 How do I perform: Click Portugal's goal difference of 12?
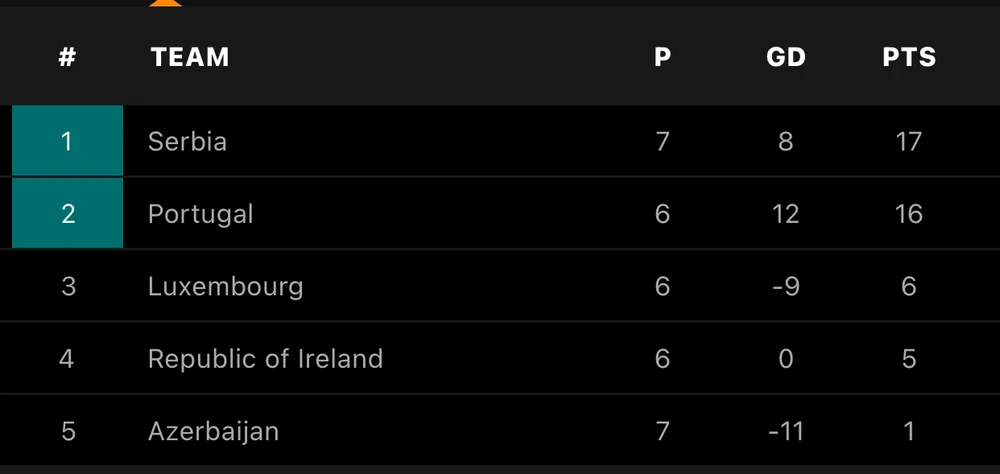coord(786,214)
